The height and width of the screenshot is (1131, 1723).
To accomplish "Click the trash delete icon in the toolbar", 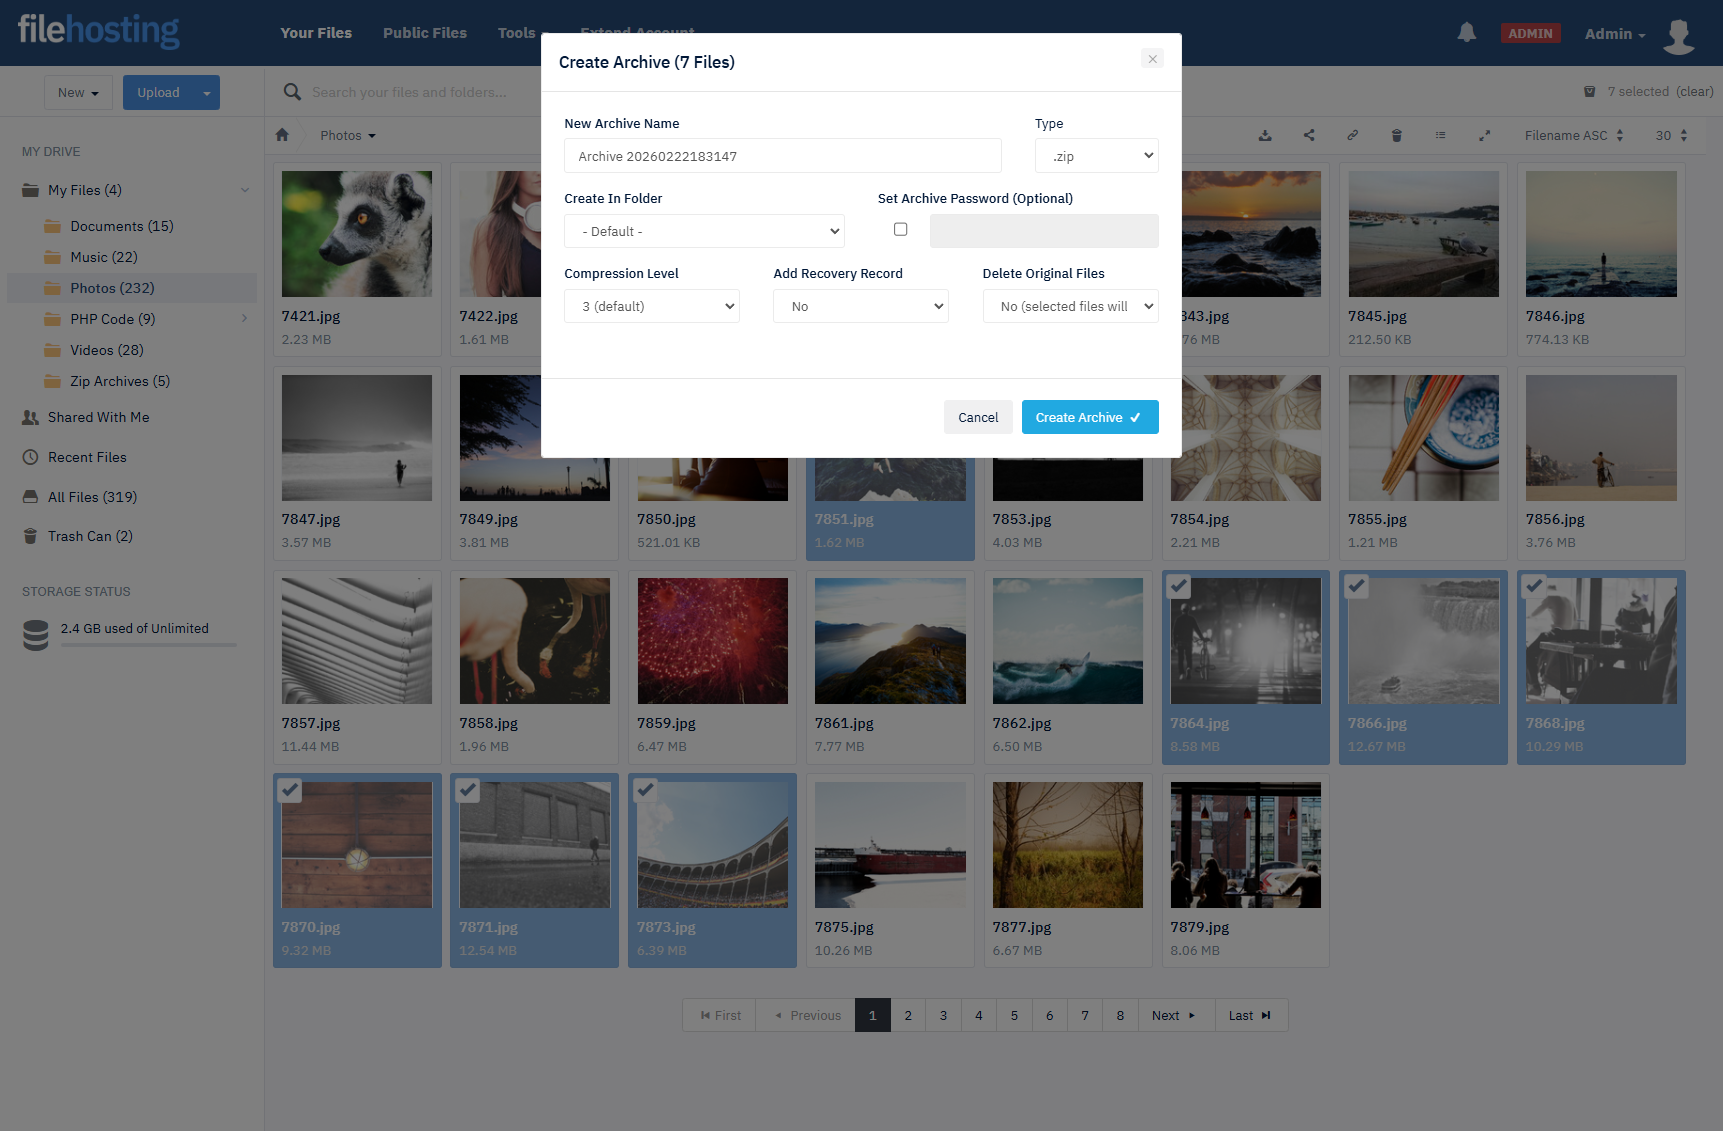I will coord(1397,136).
